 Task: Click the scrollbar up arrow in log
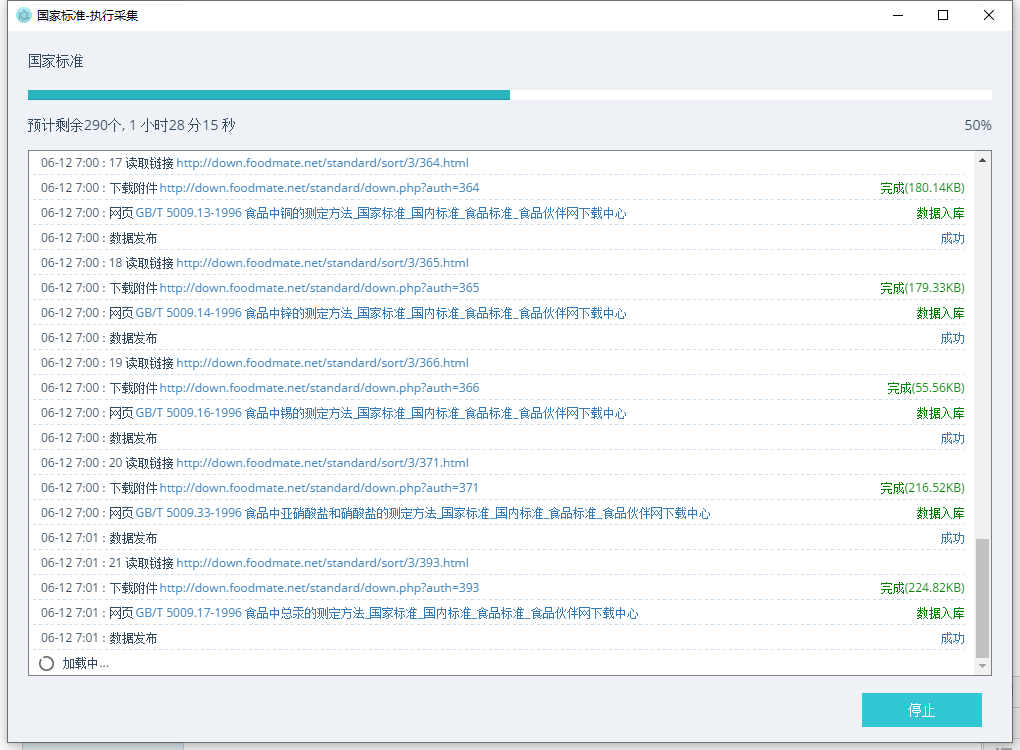pos(982,160)
